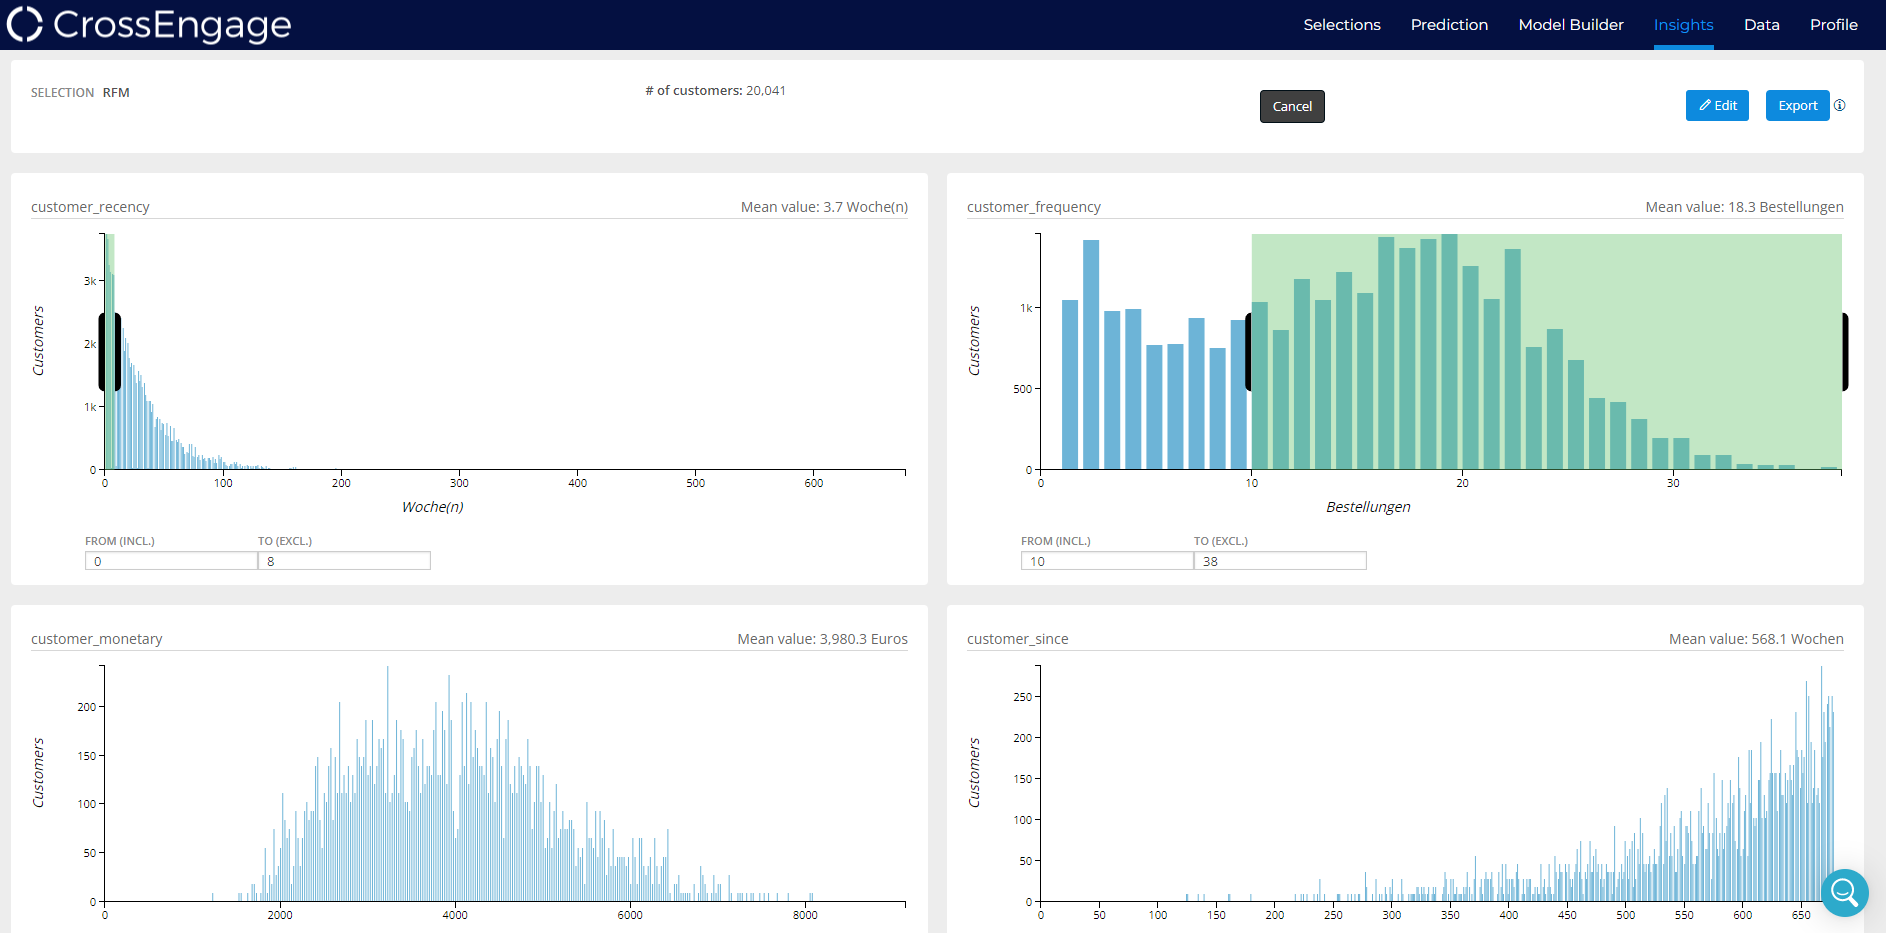Go to the Prediction page

pos(1448,25)
